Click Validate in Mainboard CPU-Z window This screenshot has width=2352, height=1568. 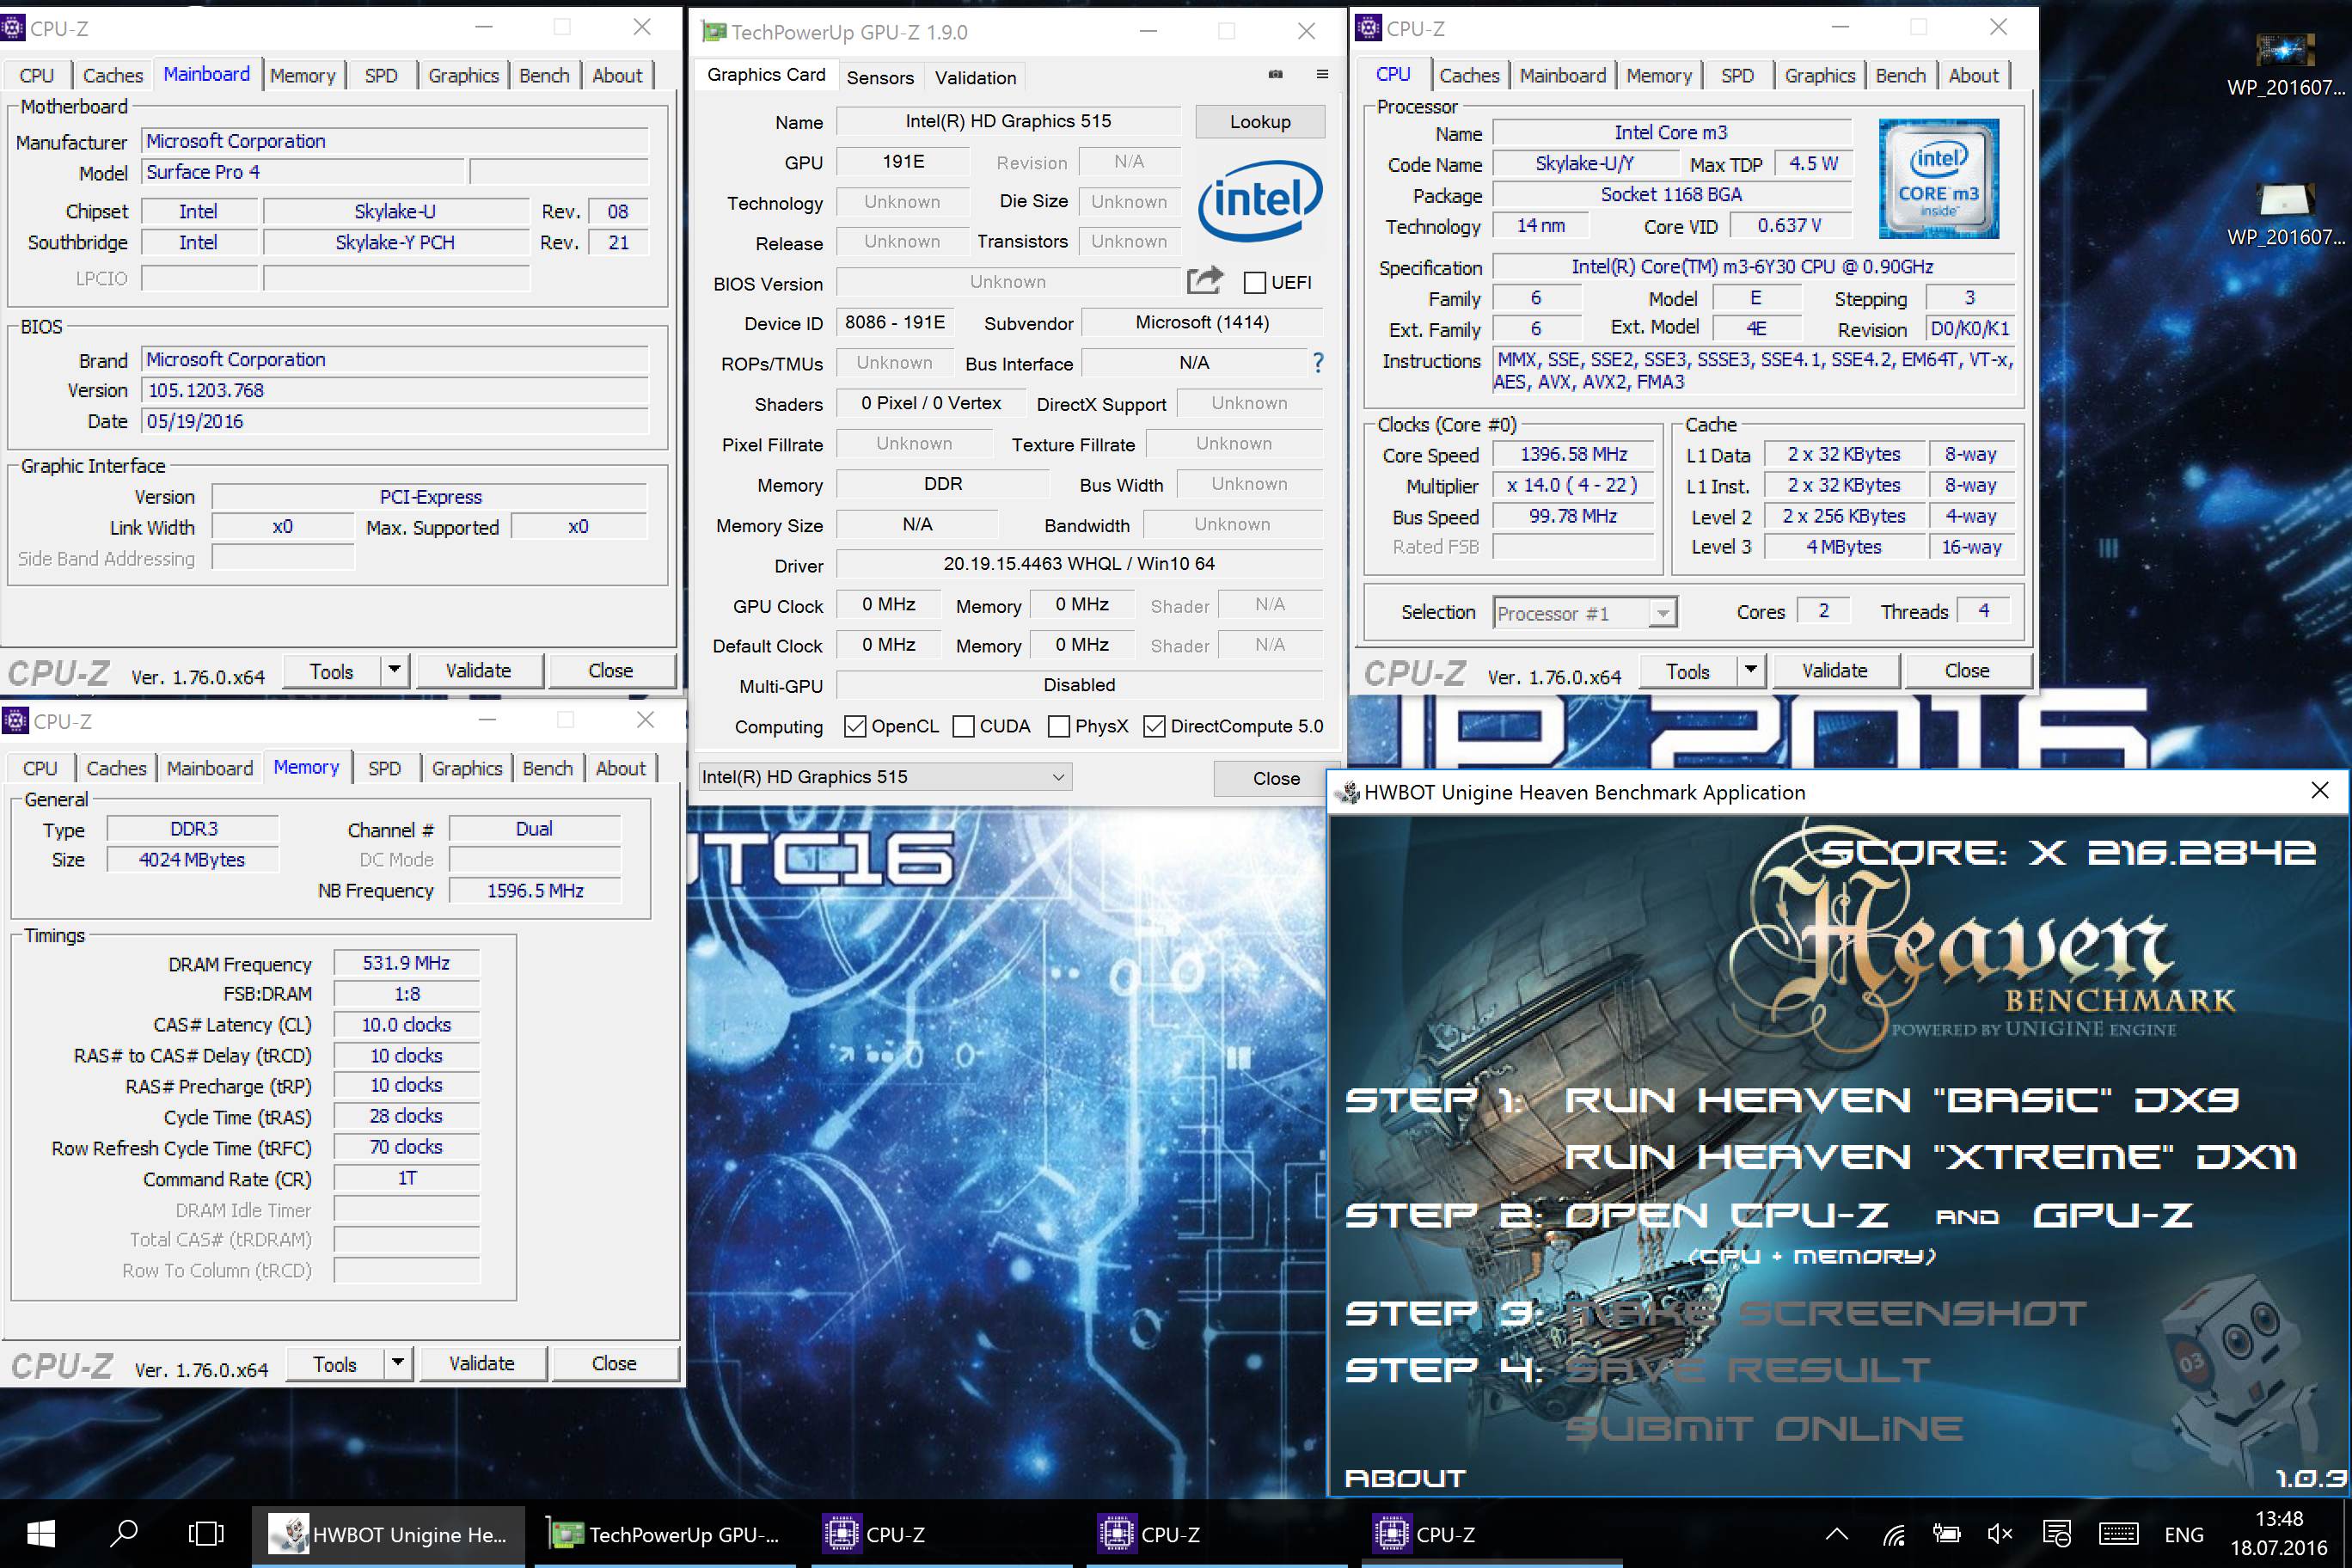click(478, 670)
